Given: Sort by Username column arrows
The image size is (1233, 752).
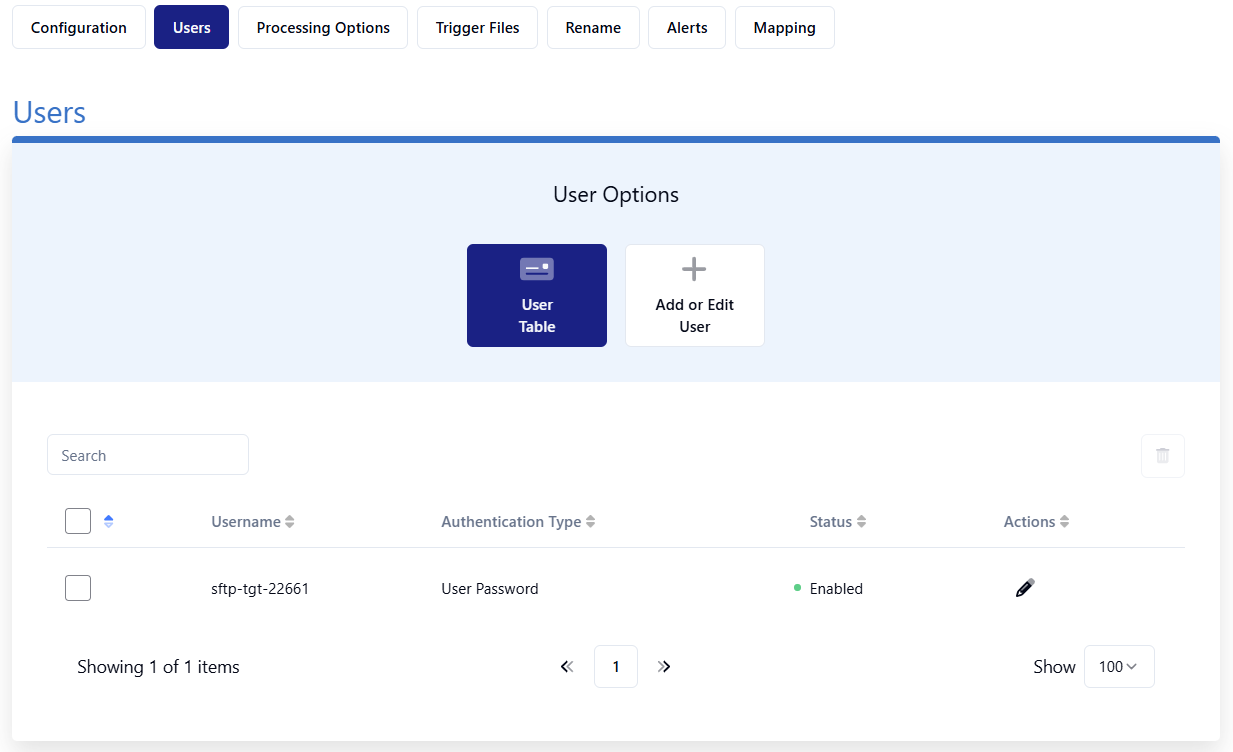Looking at the screenshot, I should (290, 522).
